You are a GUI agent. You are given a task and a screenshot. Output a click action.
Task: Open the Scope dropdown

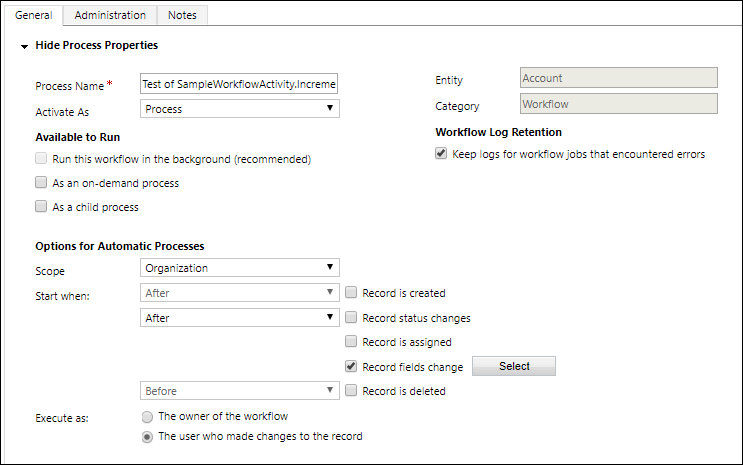240,268
